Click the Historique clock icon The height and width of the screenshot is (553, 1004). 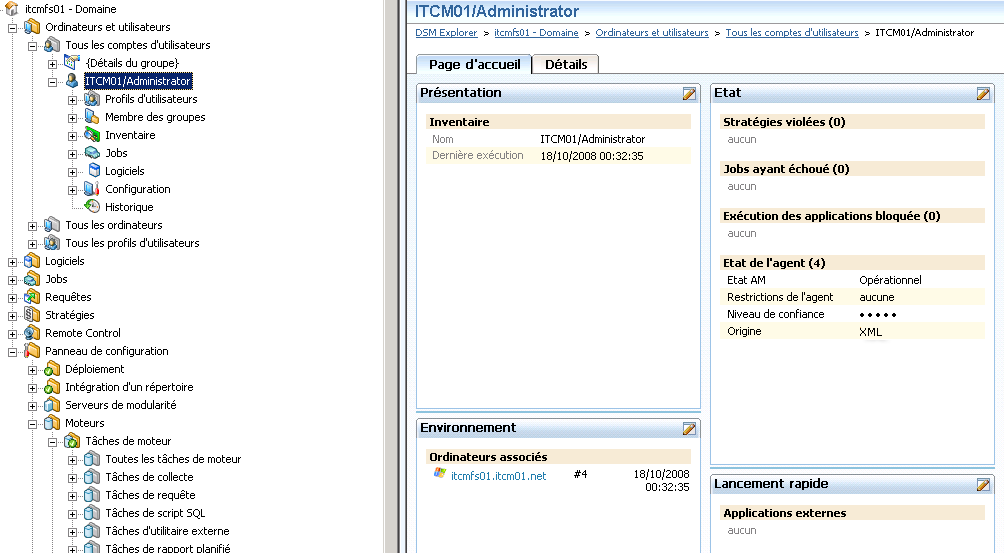point(92,207)
